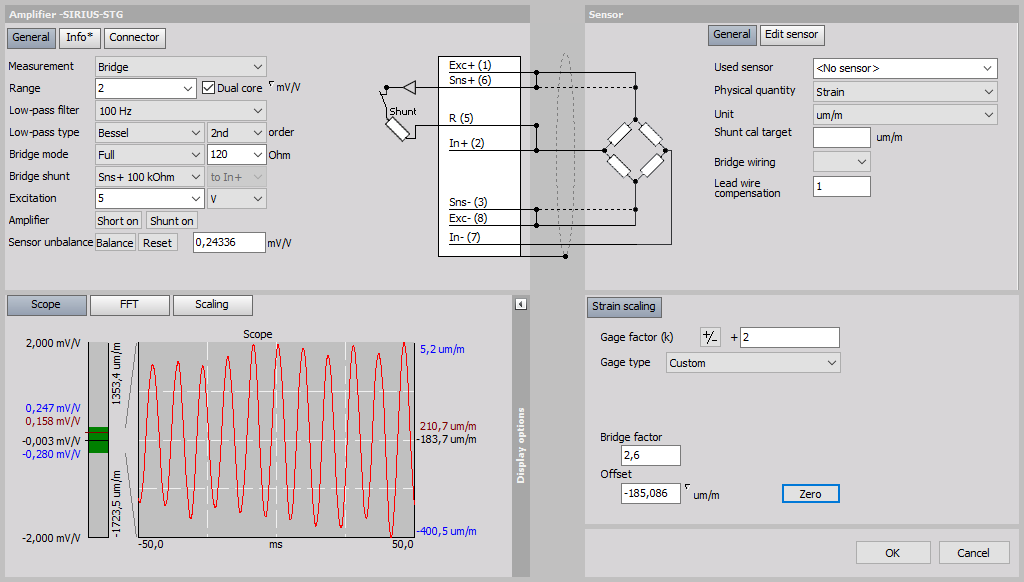1024x582 pixels.
Task: Open the Bridge mode Full dropdown
Action: pos(150,155)
